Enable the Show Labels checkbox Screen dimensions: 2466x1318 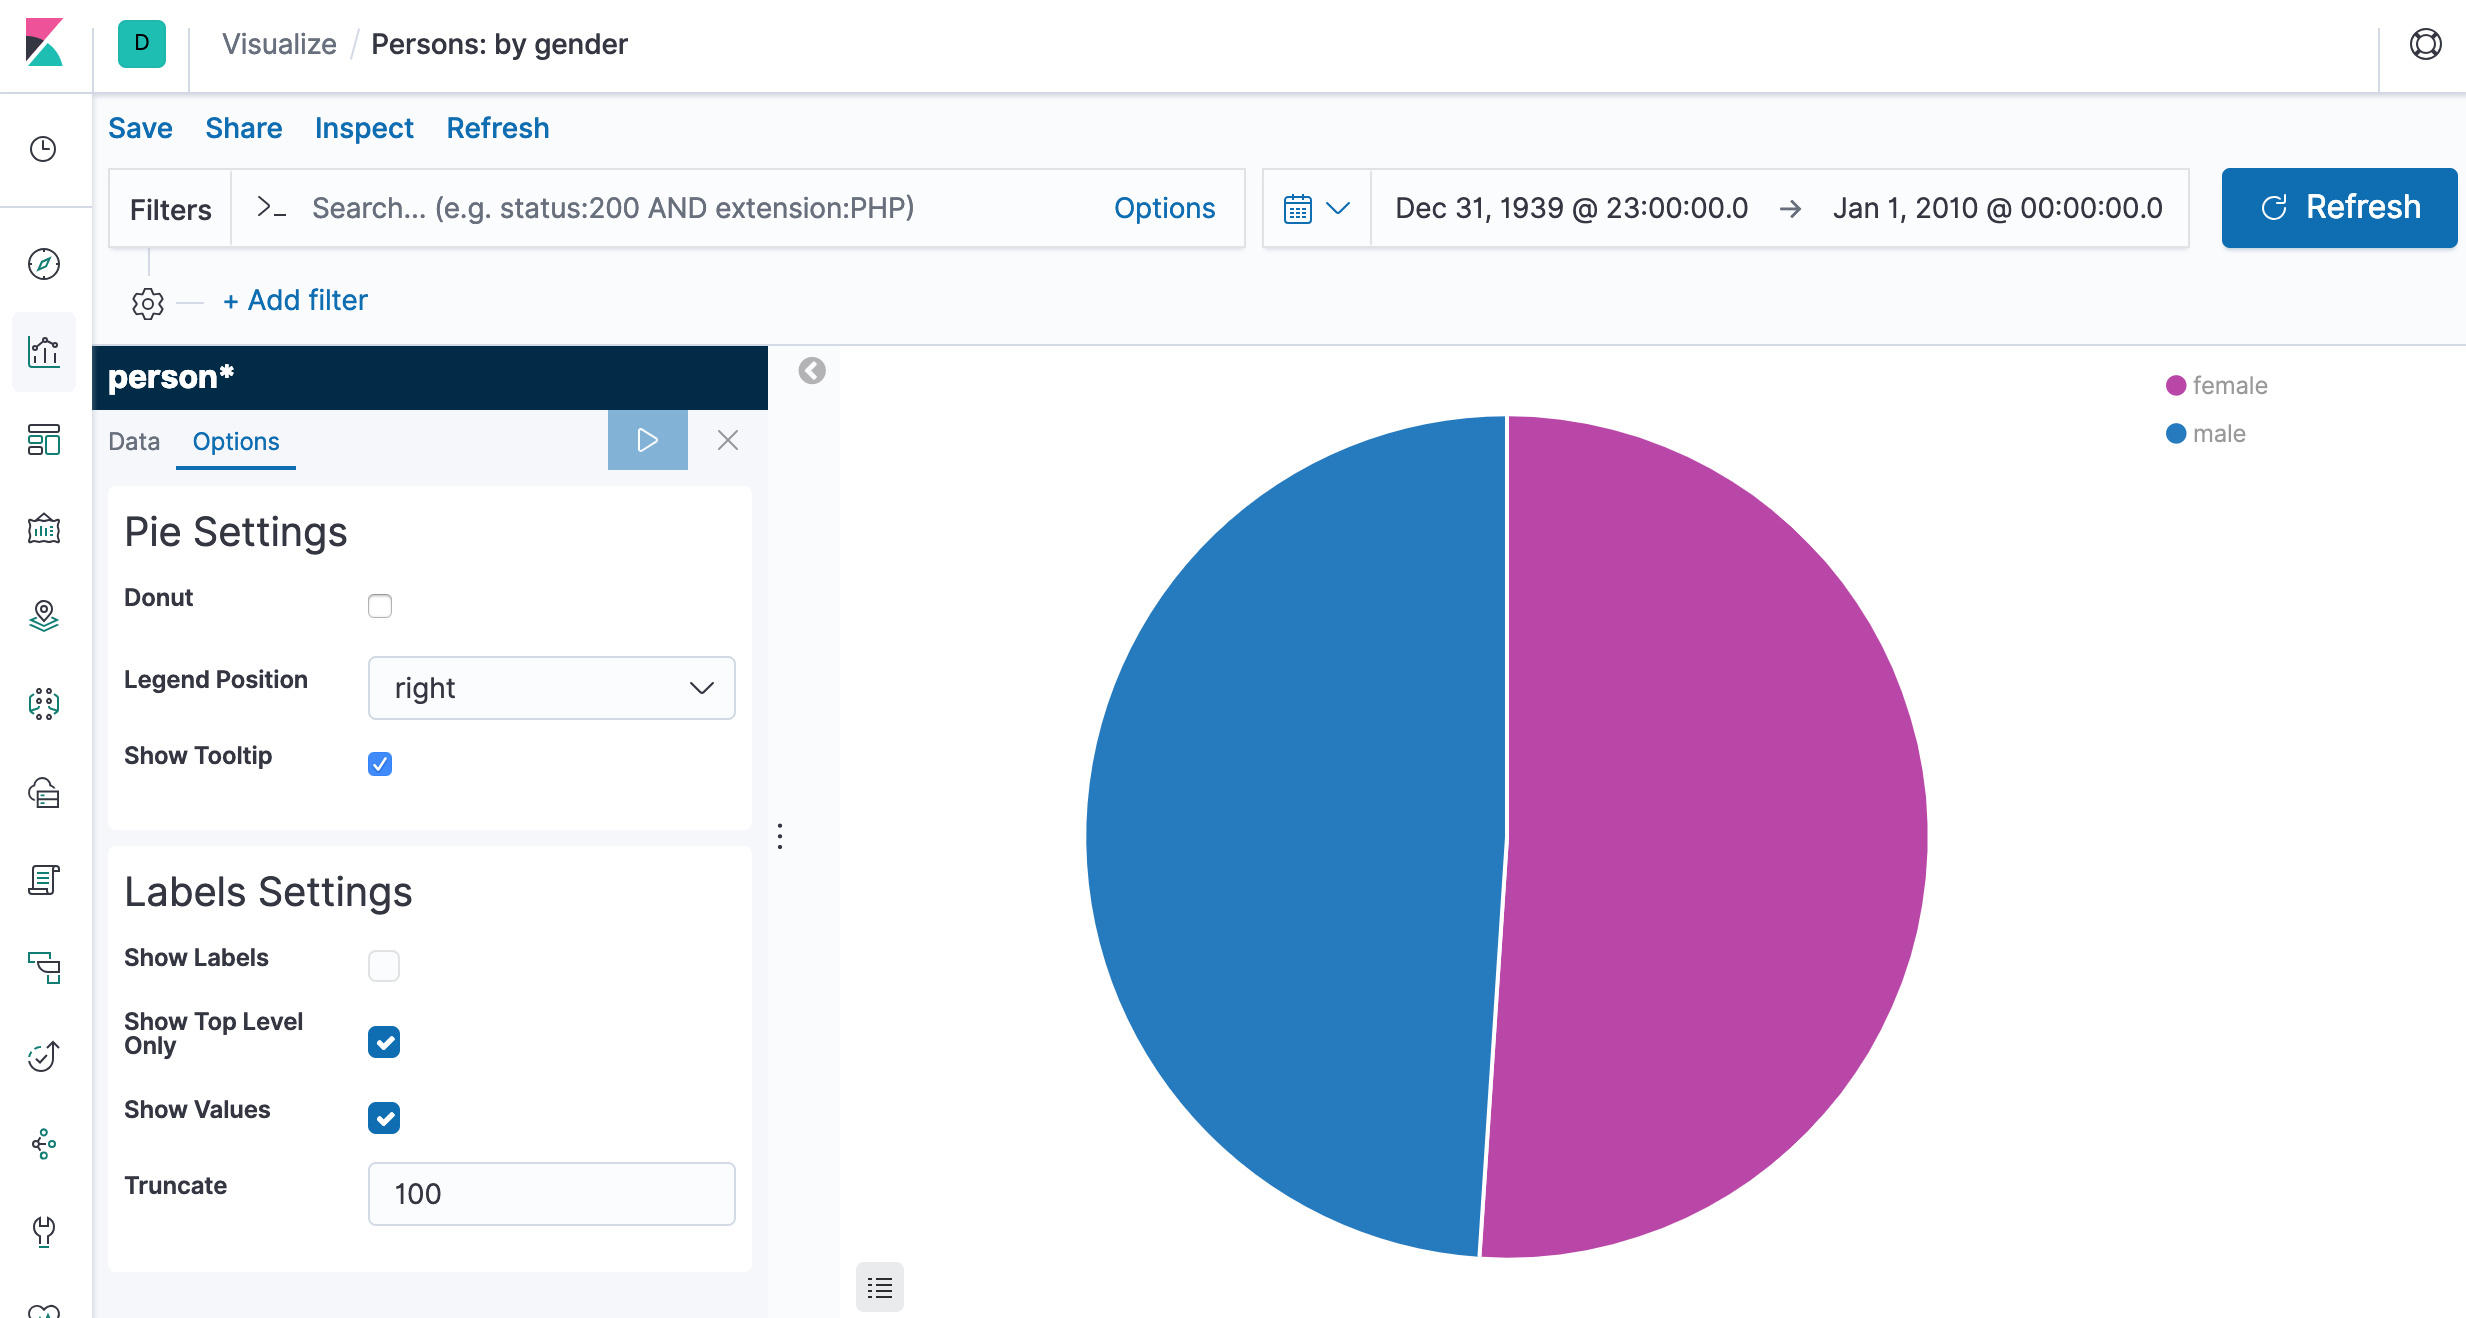384,965
